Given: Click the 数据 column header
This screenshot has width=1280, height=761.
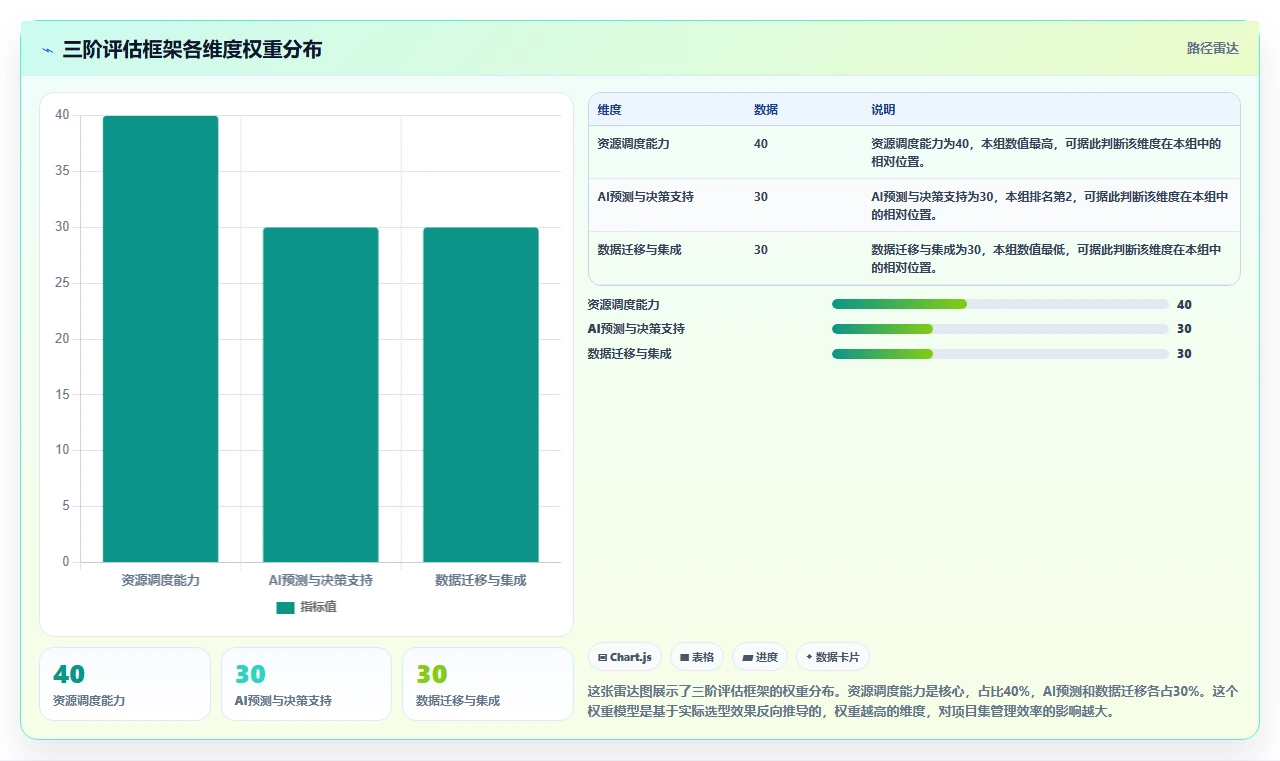Looking at the screenshot, I should pos(766,110).
